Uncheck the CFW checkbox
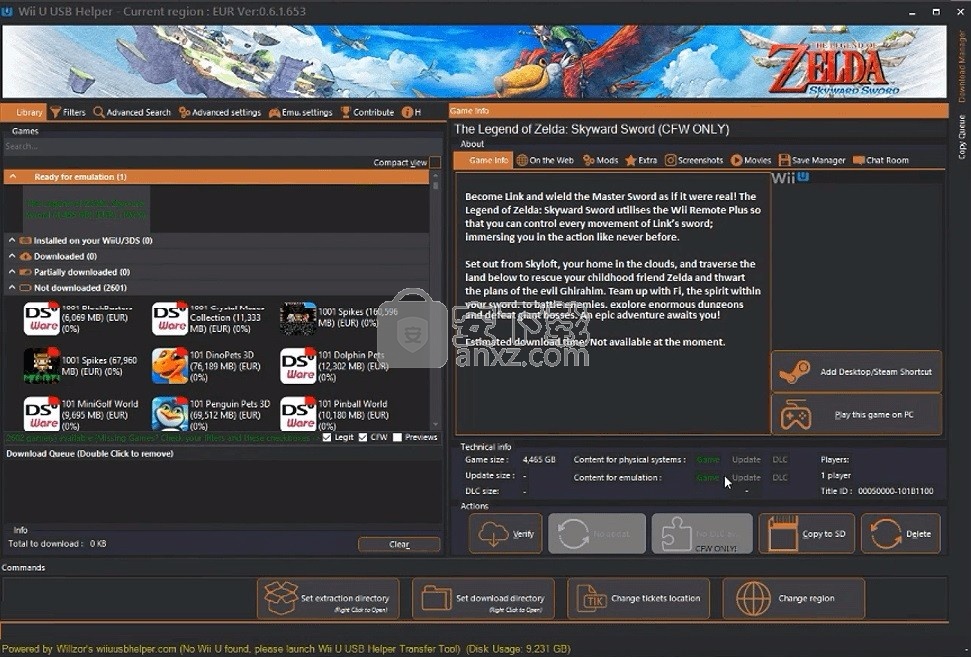Image resolution: width=971 pixels, height=659 pixels. pos(363,437)
